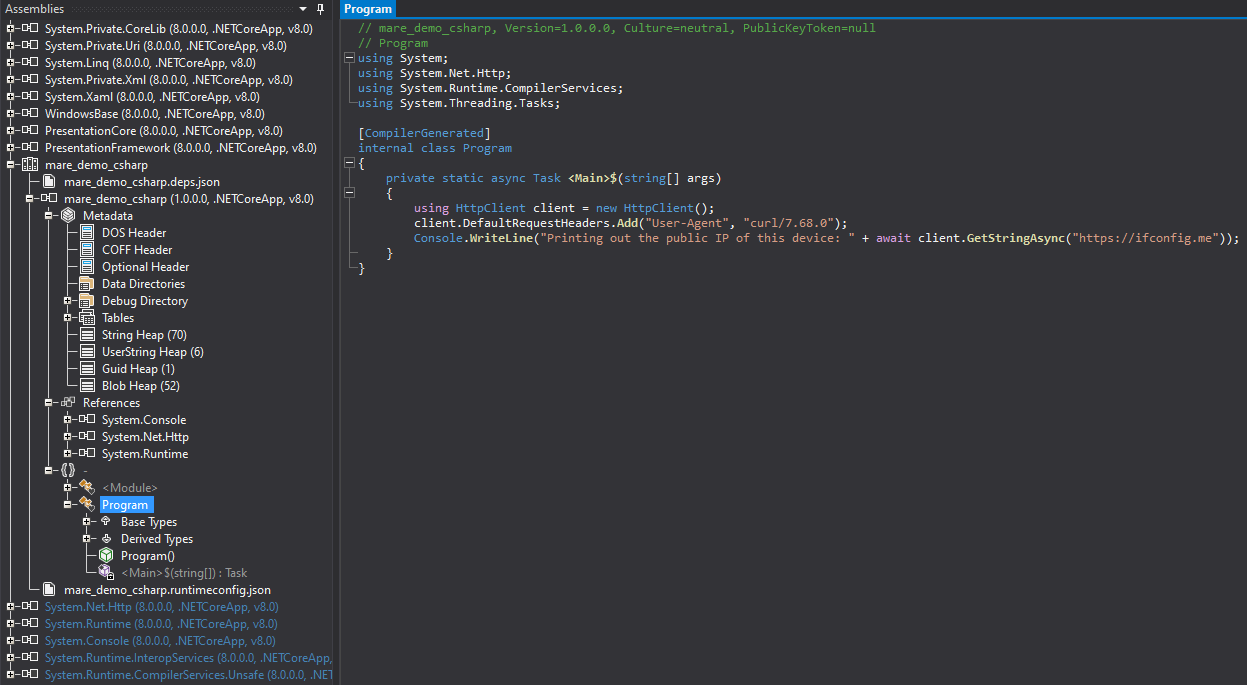Click the WriteLine method reference in code
The image size is (1247, 685).
(499, 239)
